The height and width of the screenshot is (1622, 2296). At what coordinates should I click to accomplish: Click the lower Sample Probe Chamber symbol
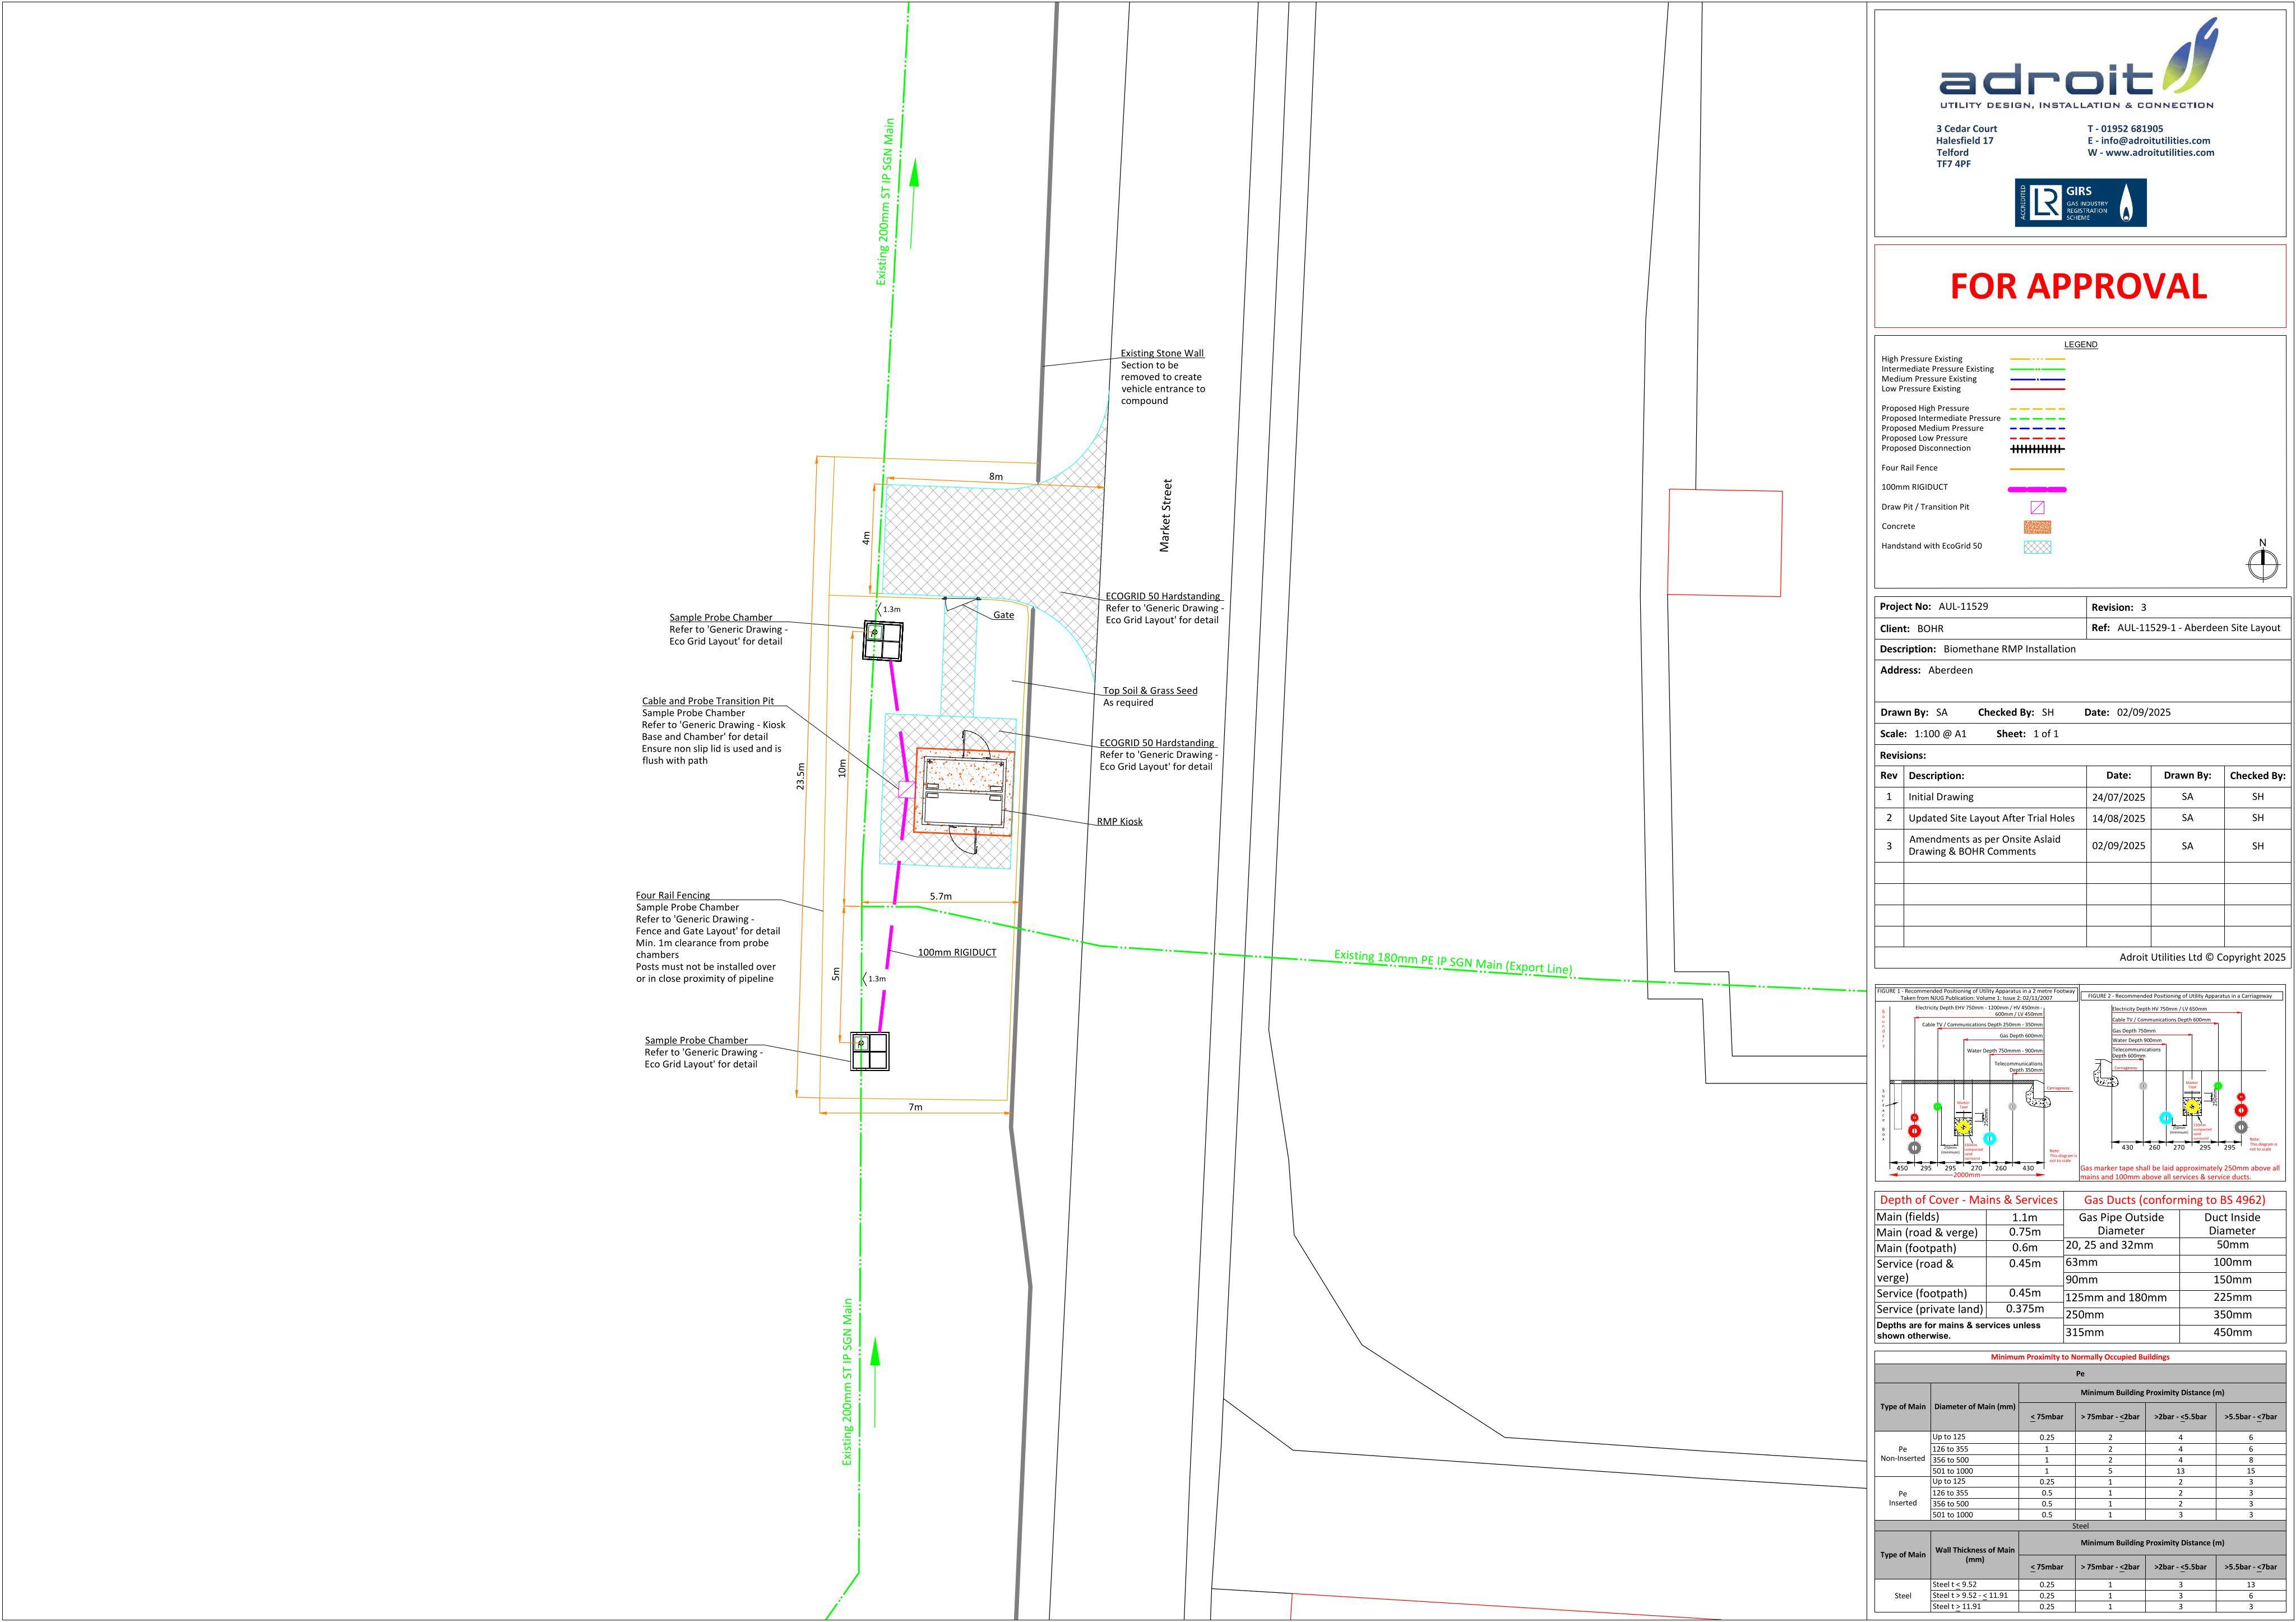870,1051
